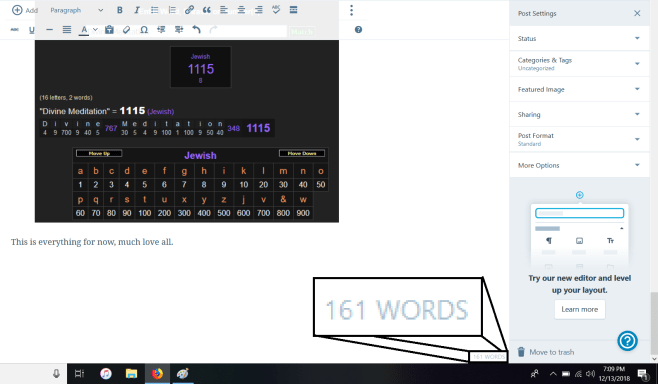Open the Paragraph format dropdown

click(76, 10)
